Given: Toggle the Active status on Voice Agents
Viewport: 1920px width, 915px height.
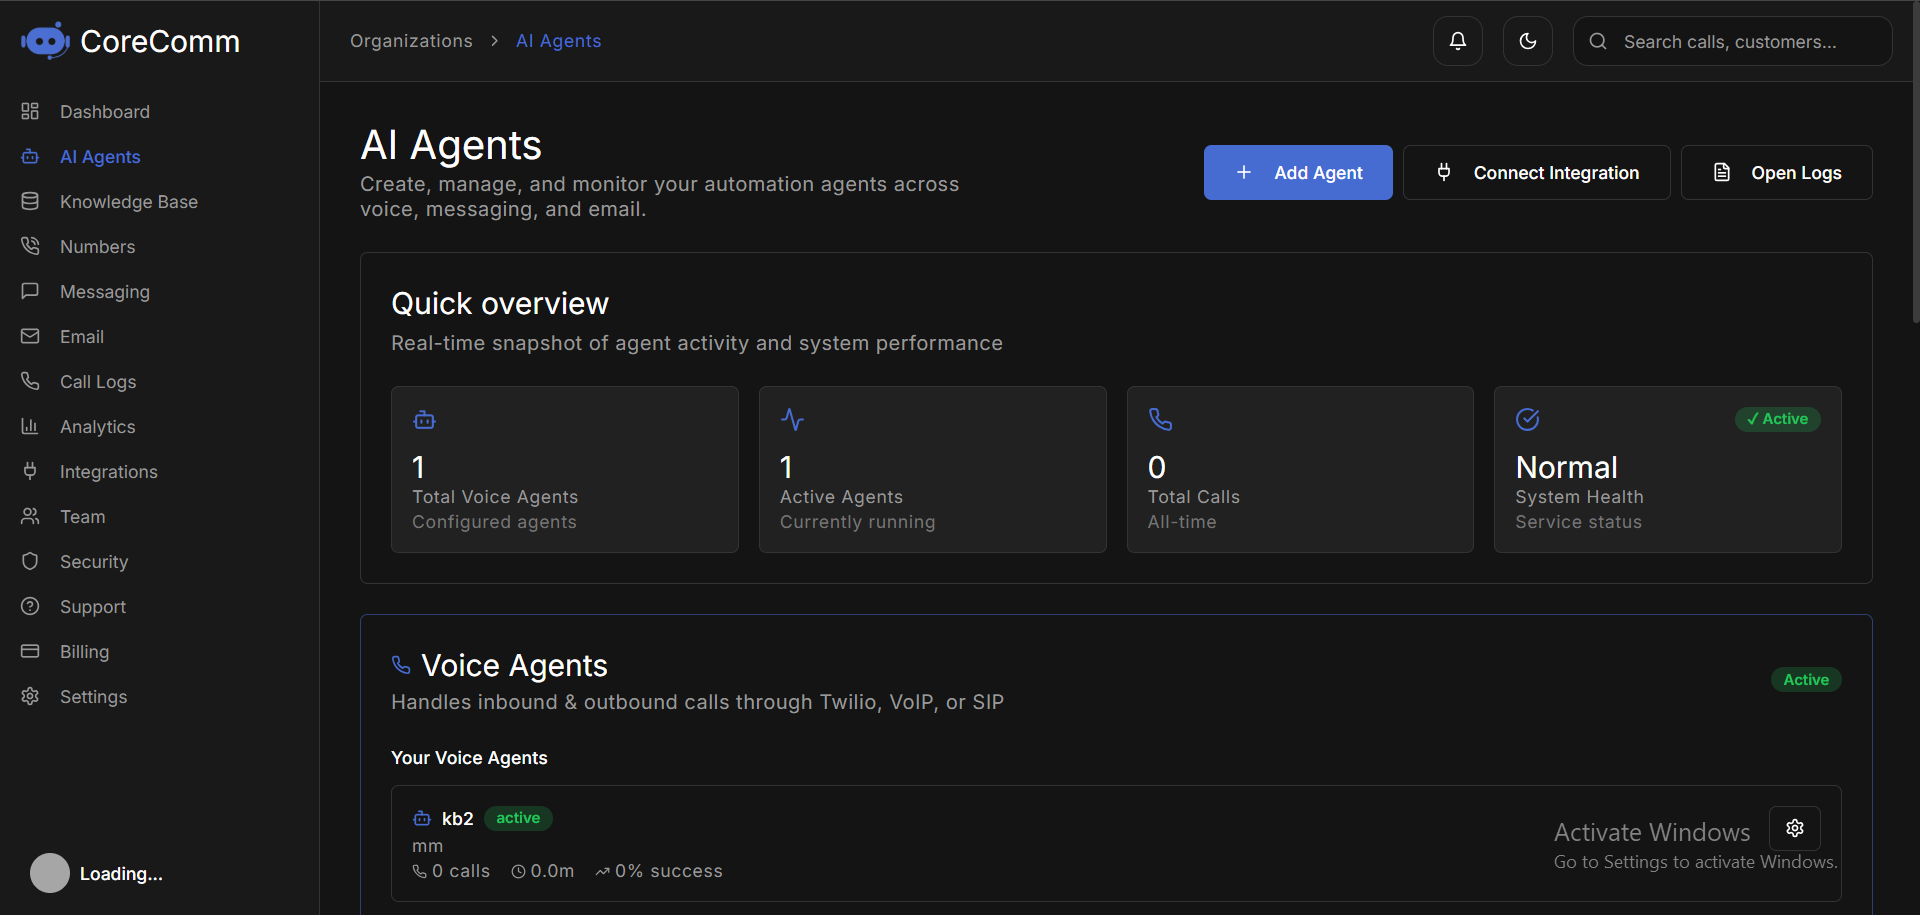Looking at the screenshot, I should point(1806,679).
